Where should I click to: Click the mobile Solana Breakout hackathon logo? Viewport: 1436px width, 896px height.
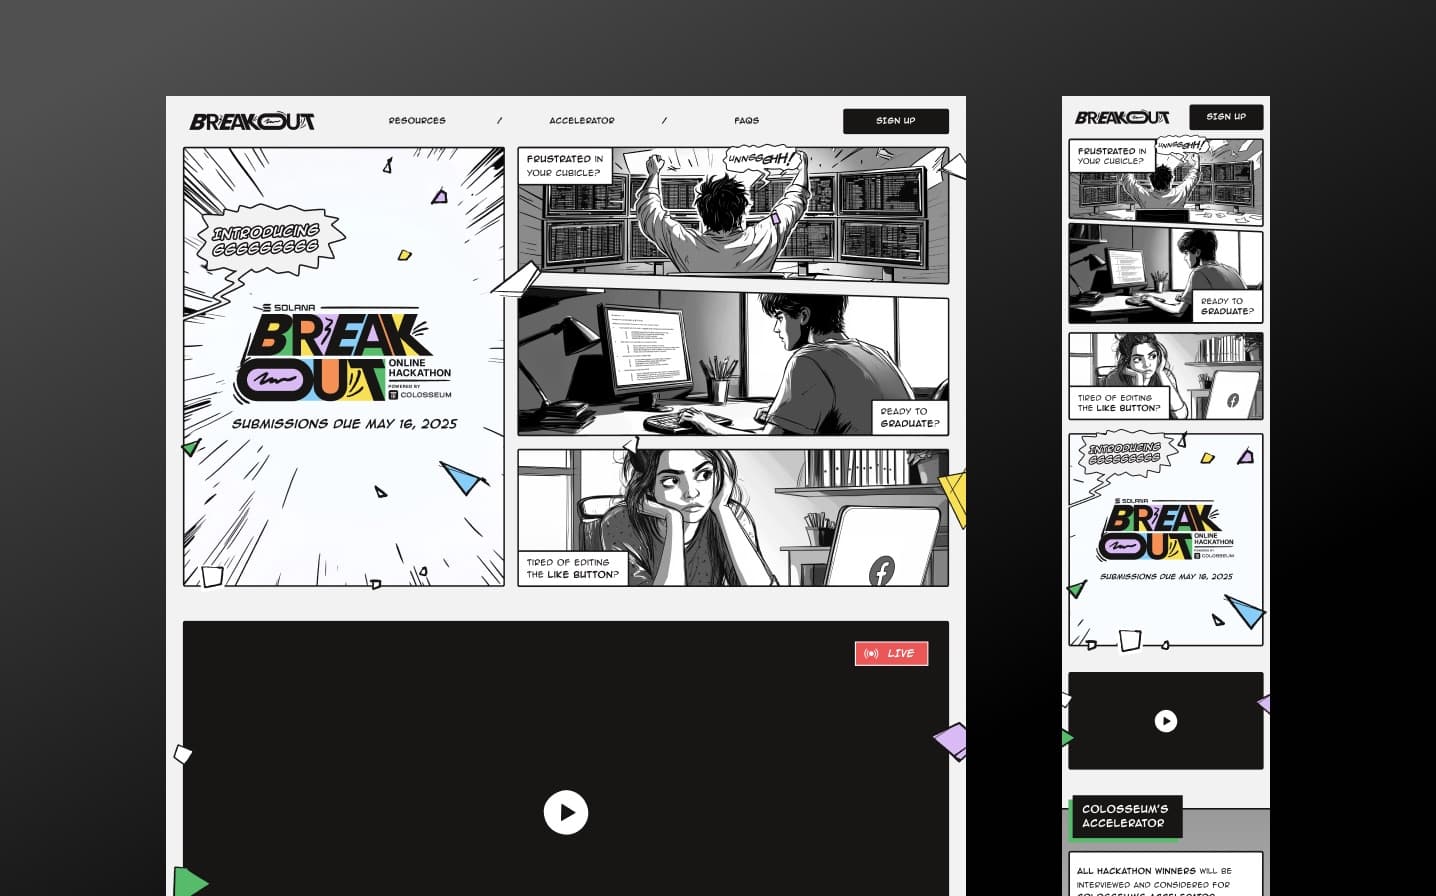tap(1166, 529)
